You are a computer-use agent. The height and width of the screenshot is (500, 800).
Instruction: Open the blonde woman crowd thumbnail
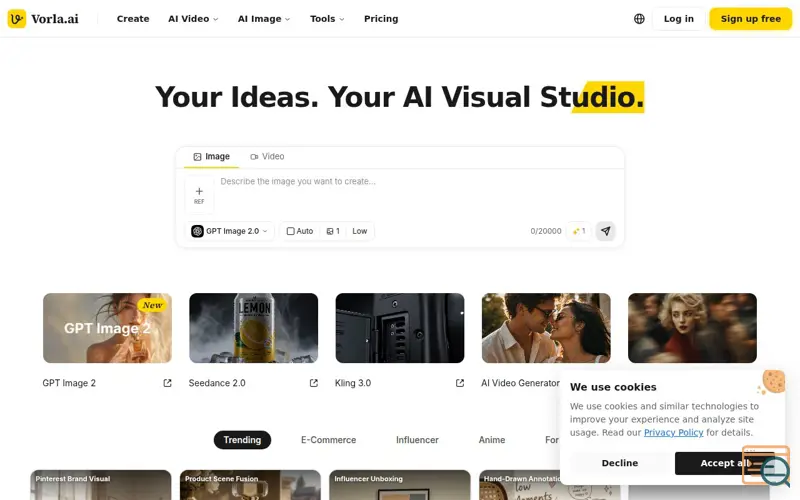[x=692, y=328]
